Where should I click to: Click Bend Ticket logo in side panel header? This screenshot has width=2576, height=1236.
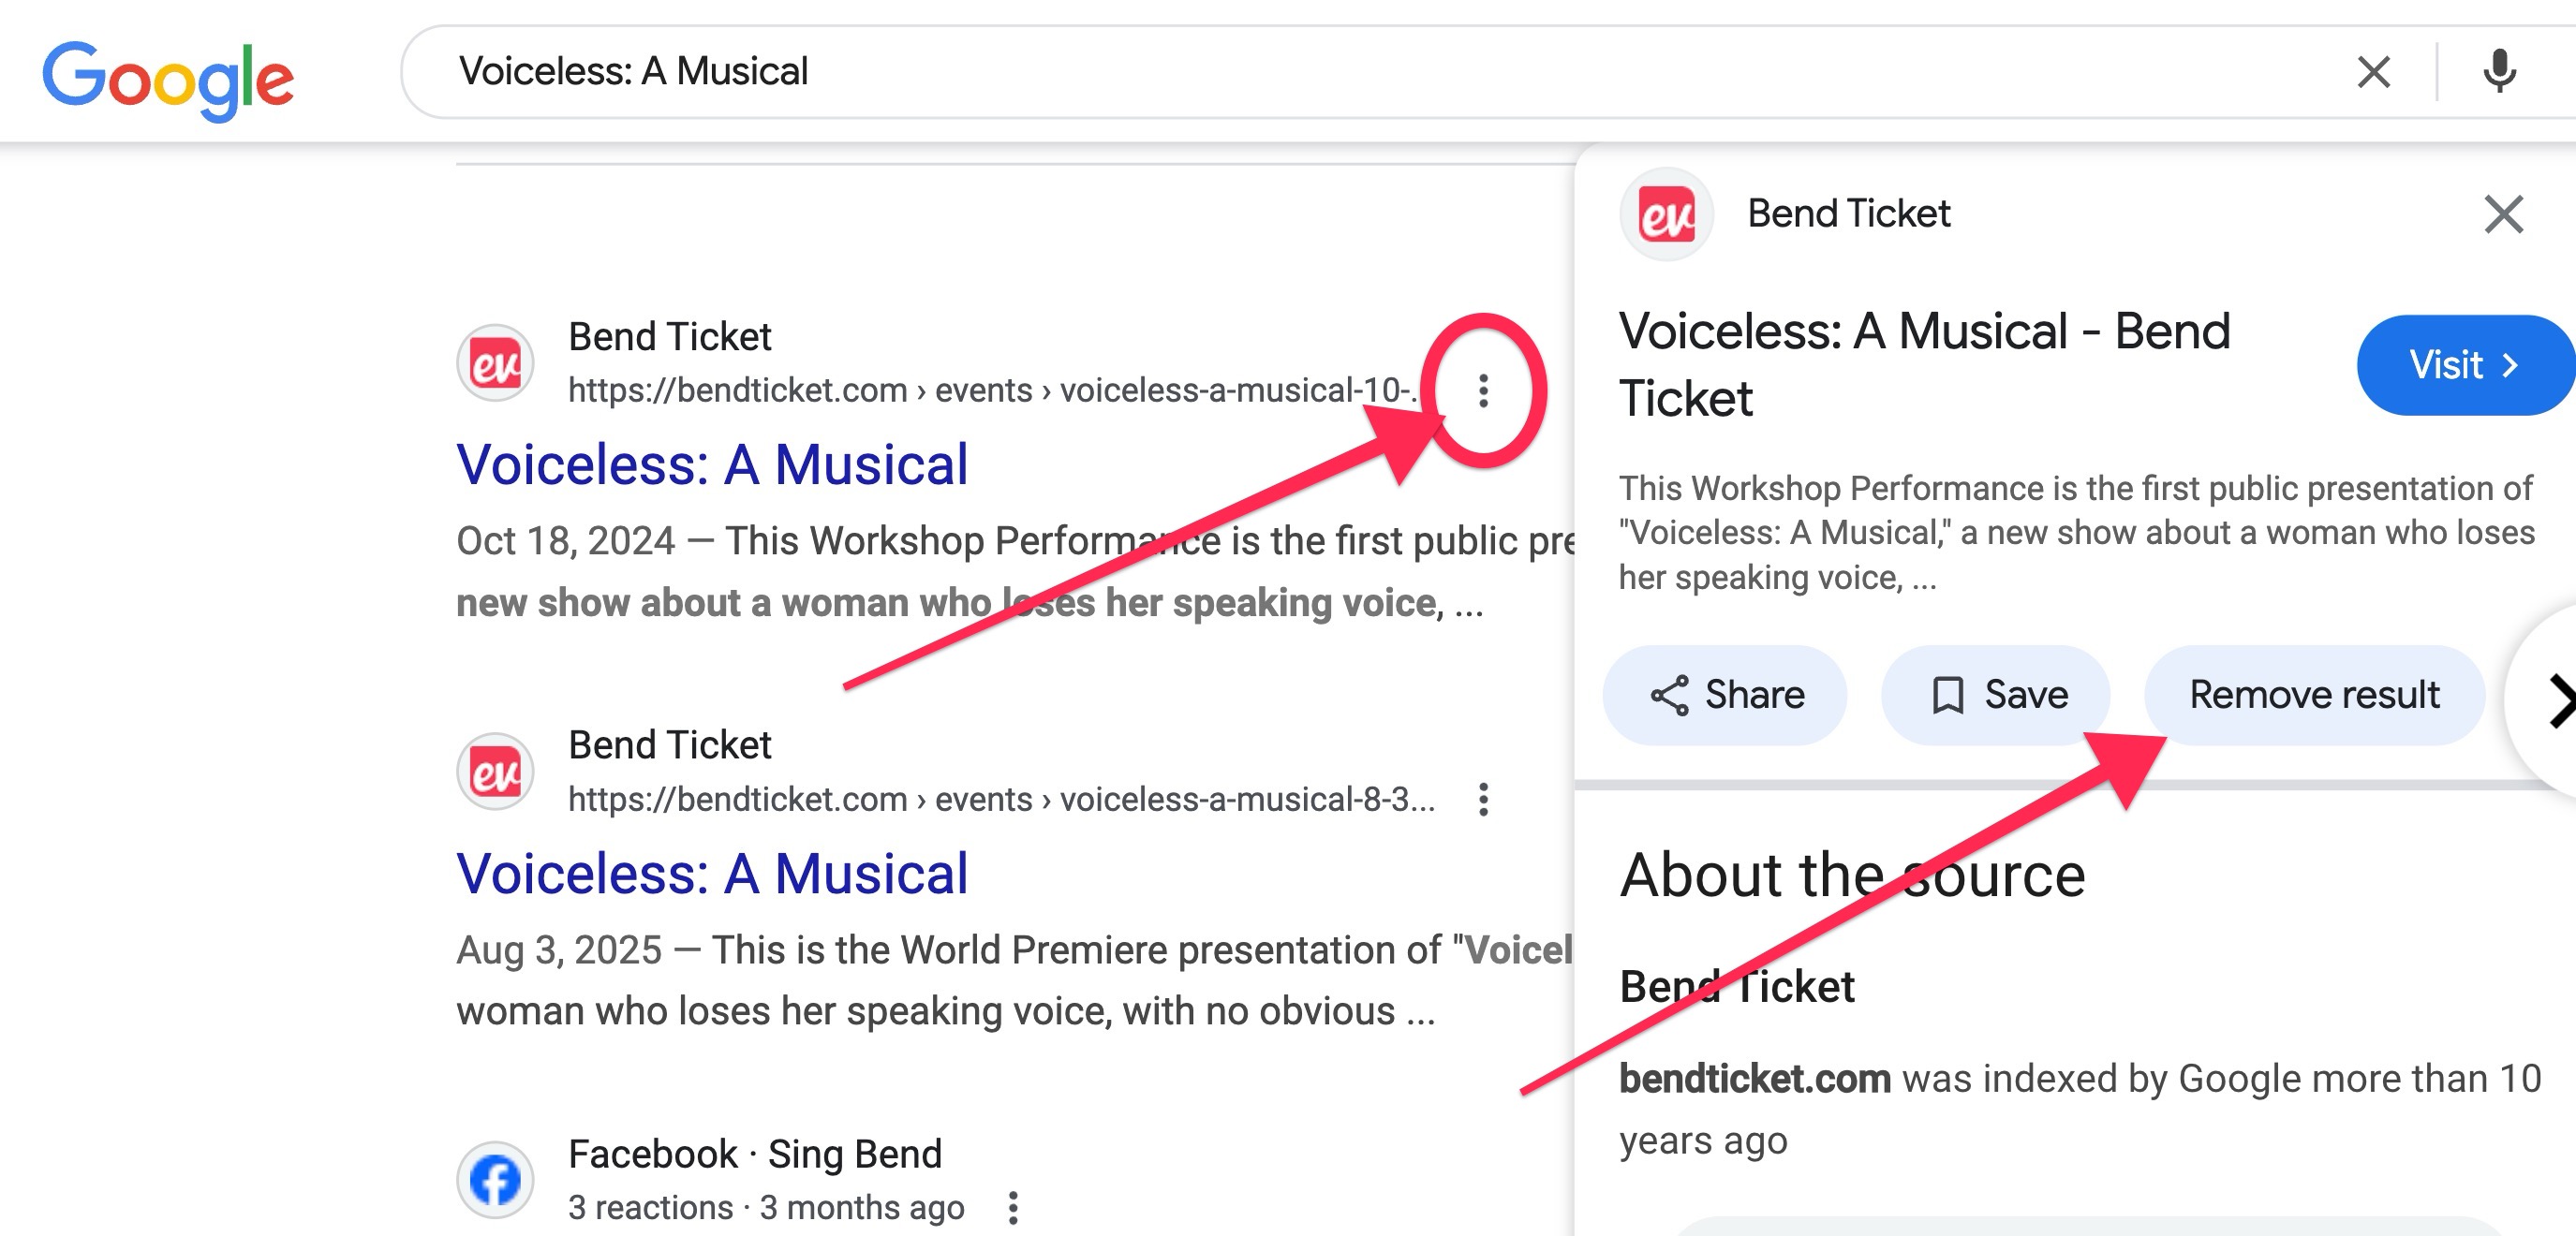coord(1666,214)
